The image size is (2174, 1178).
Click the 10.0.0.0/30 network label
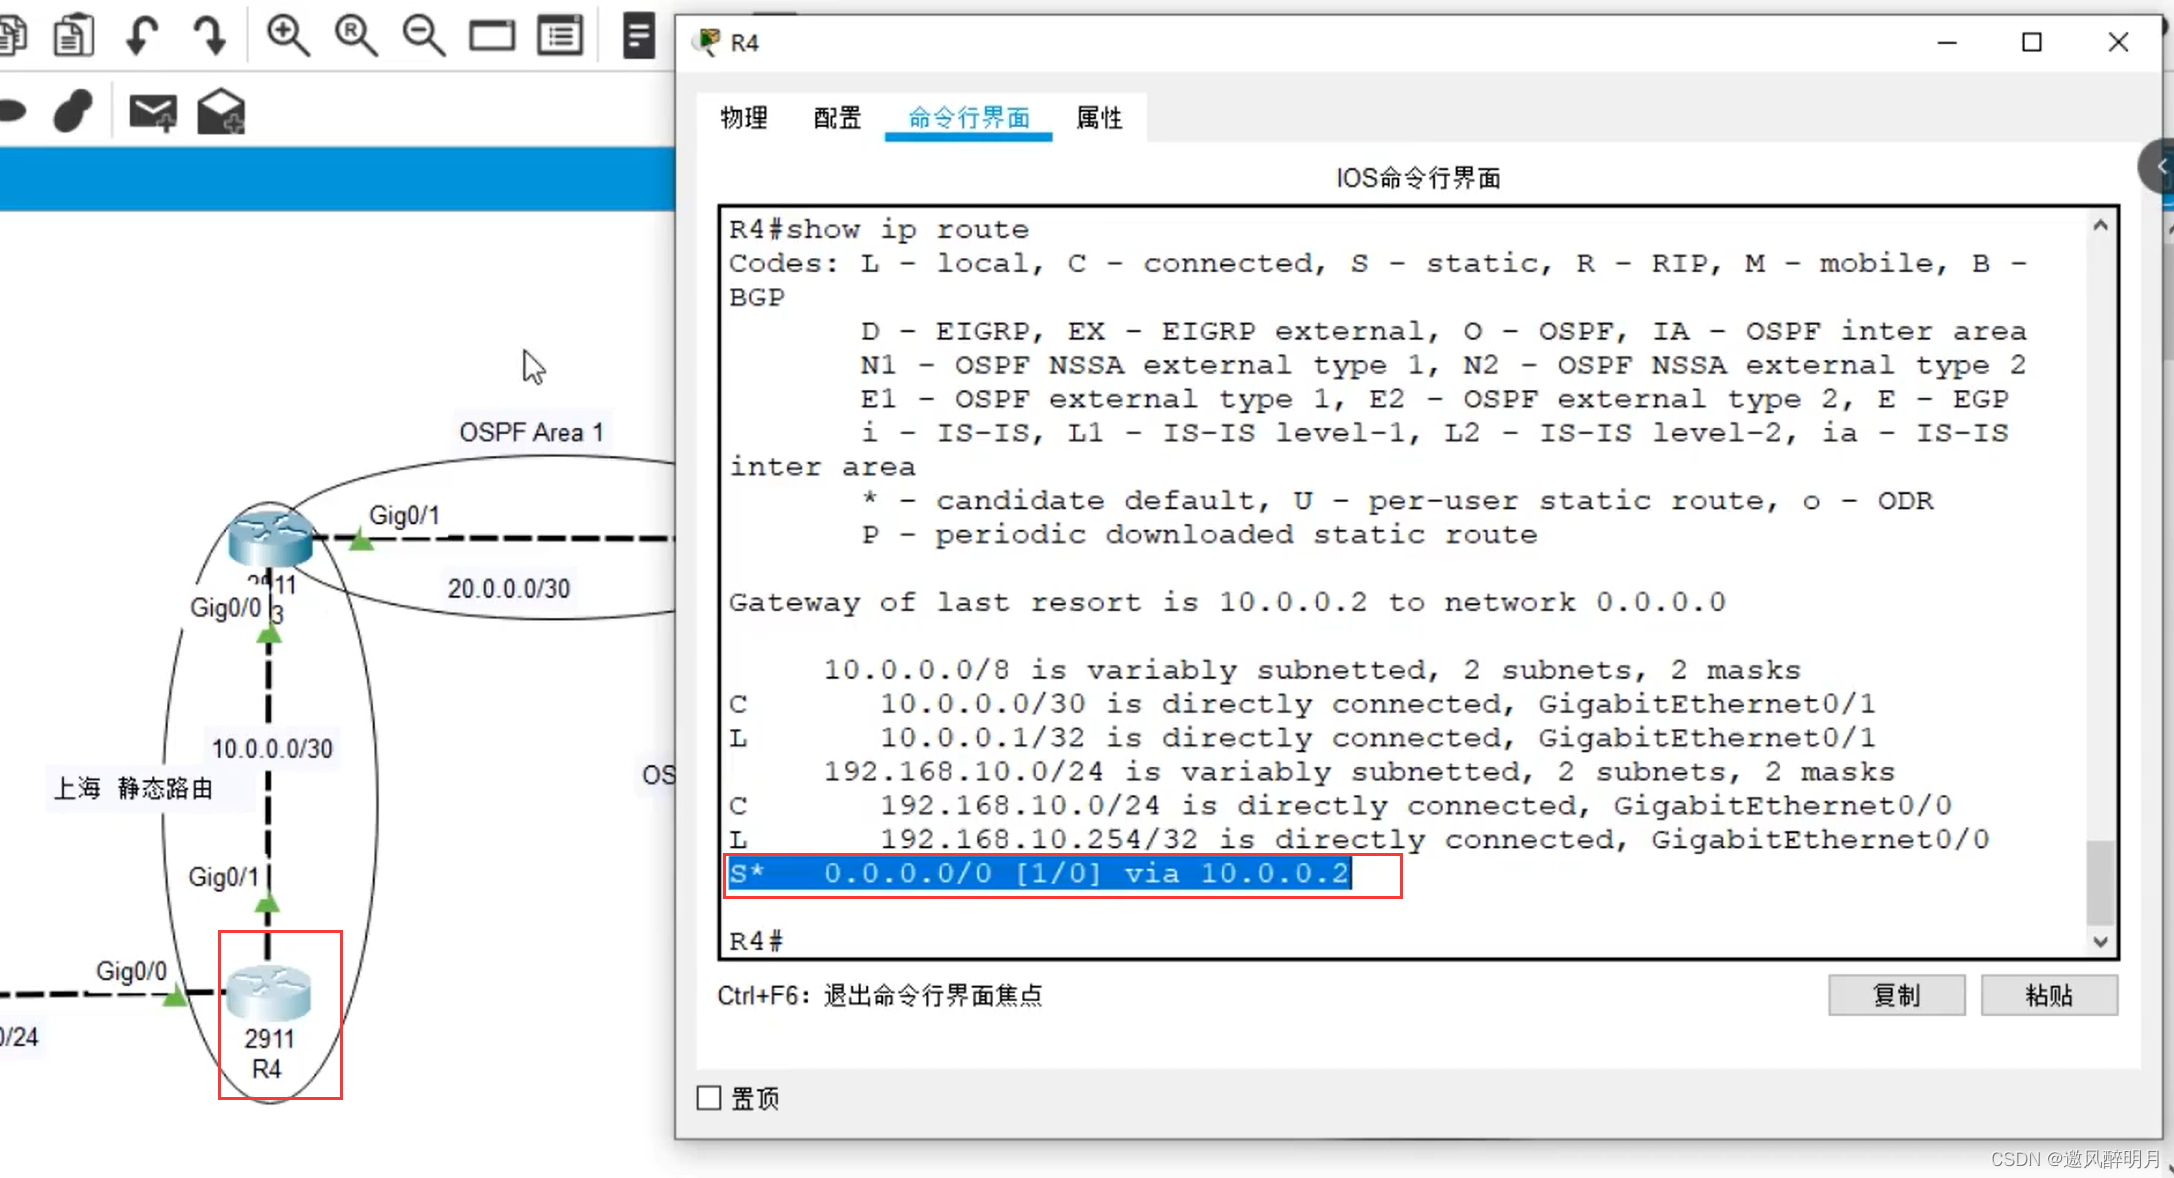coord(272,748)
